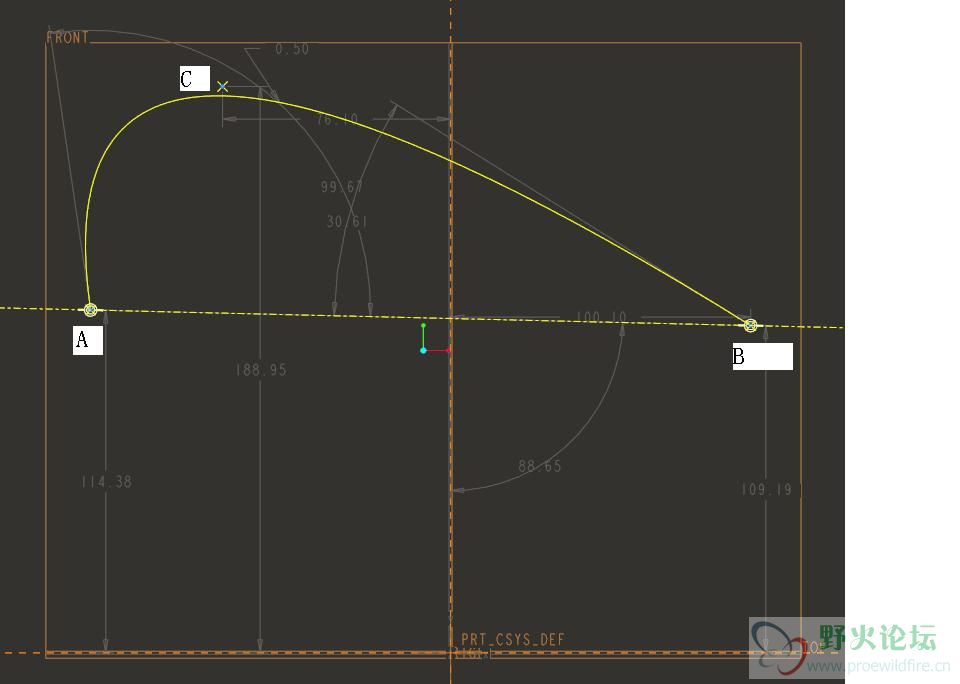Click the 109.19 vertical dimension
960x684 pixels.
tap(767, 489)
